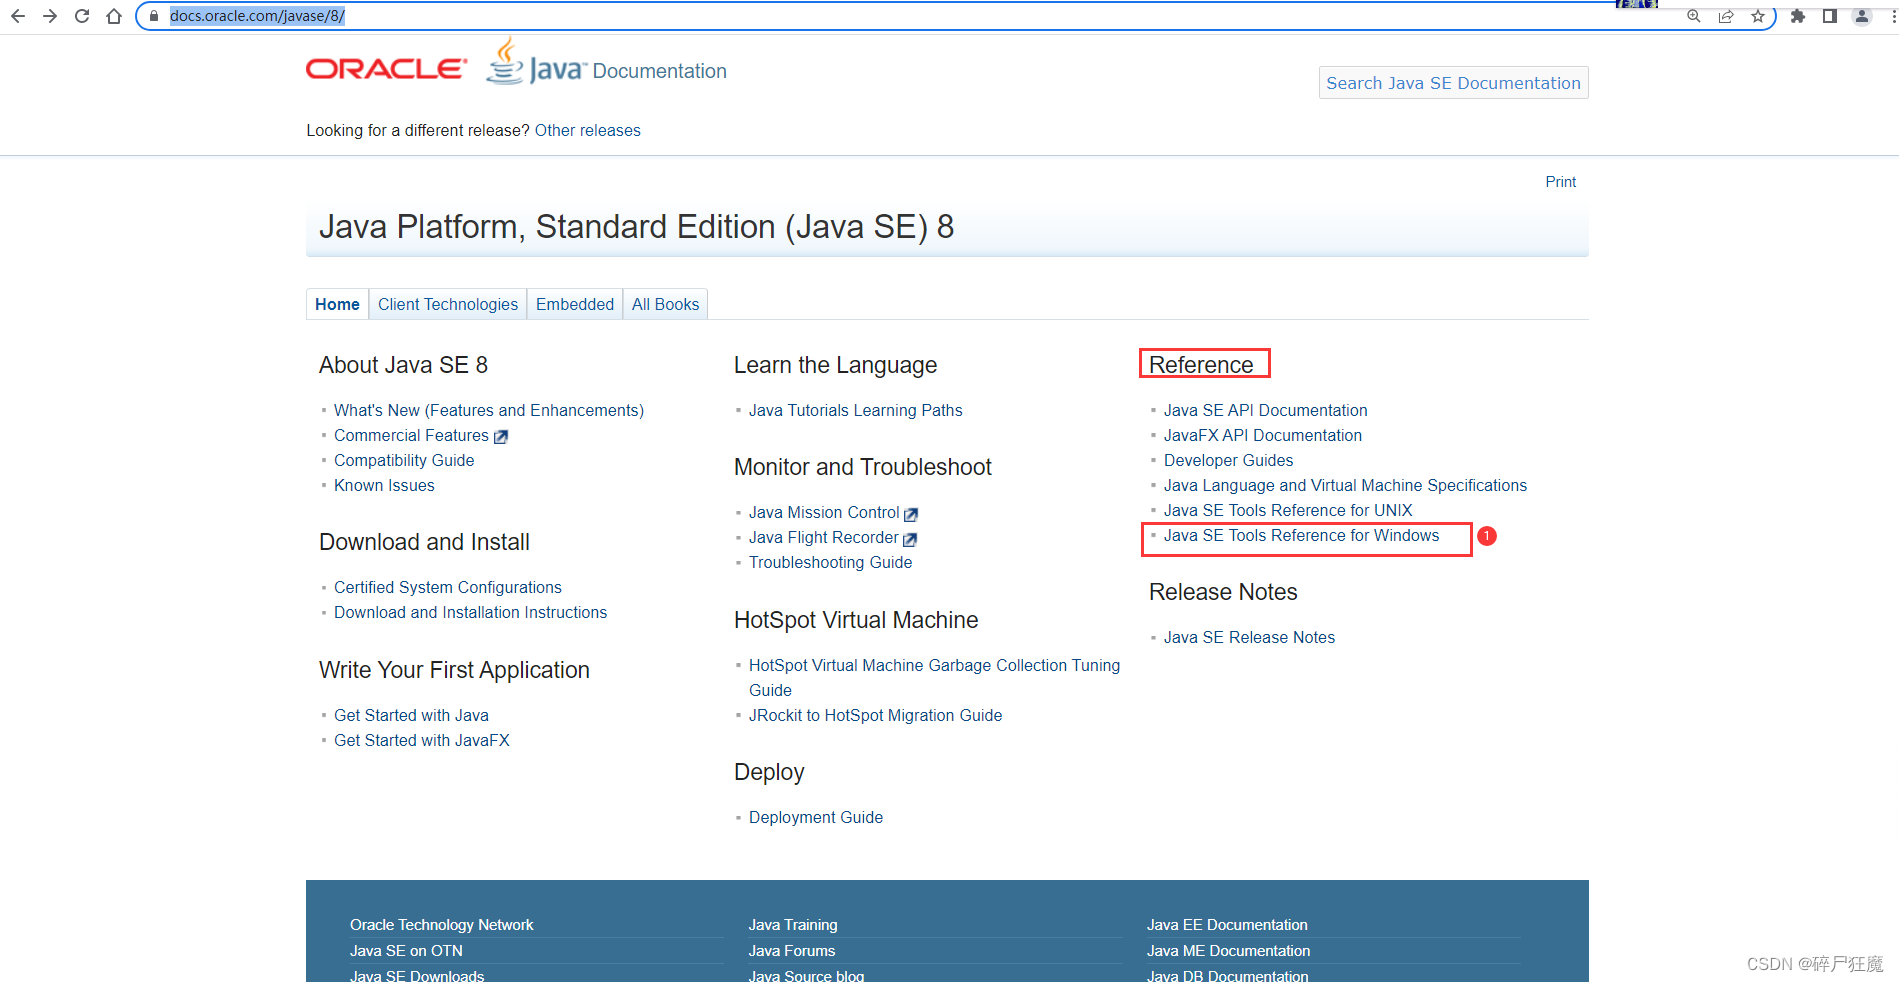Open Oracle logo home link
Image resolution: width=1899 pixels, height=982 pixels.
point(386,69)
